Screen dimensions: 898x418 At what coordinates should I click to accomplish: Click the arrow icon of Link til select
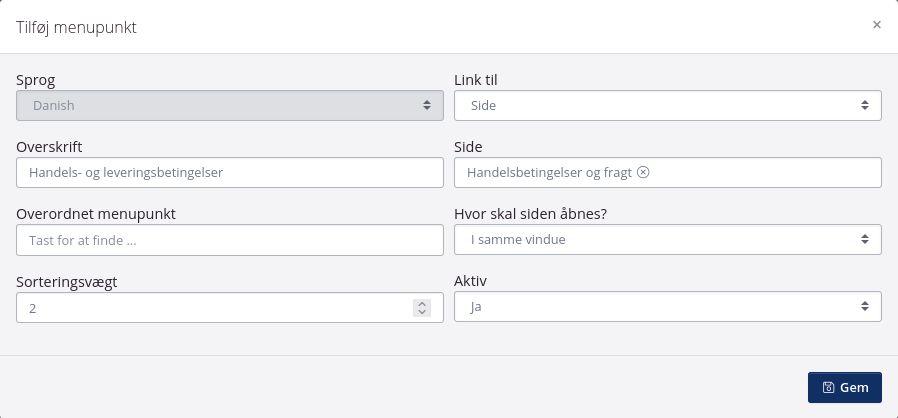(x=865, y=105)
